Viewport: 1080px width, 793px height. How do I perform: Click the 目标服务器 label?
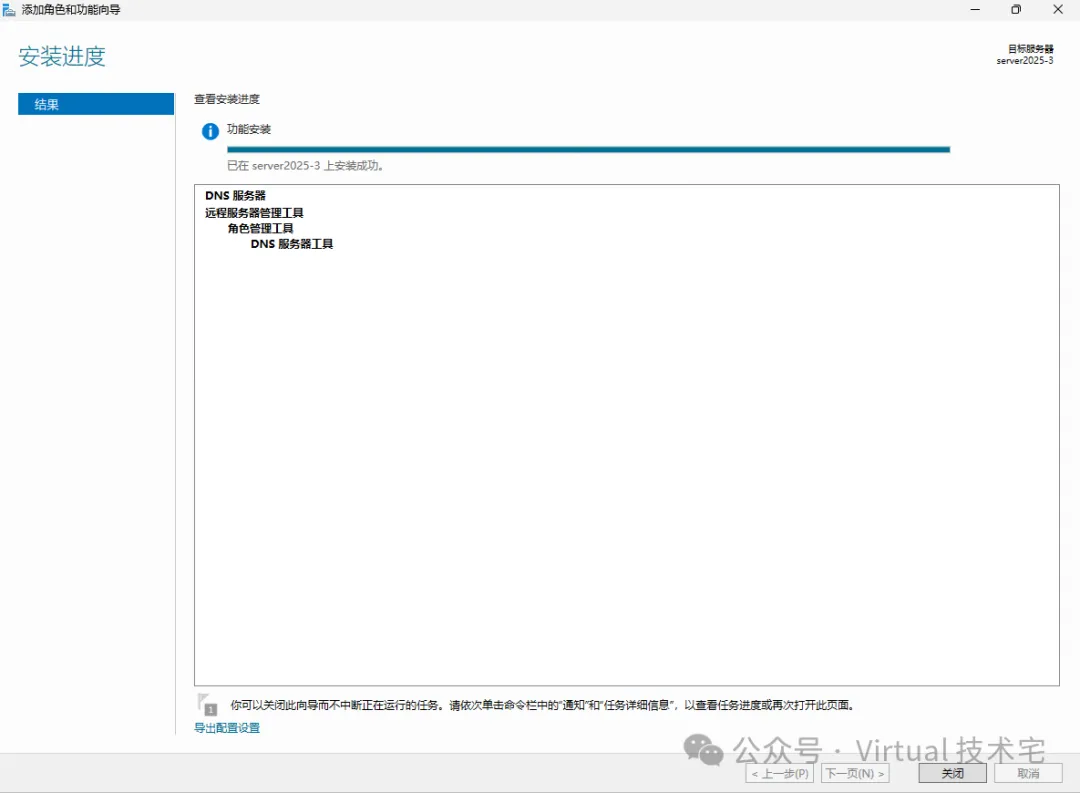[1030, 49]
